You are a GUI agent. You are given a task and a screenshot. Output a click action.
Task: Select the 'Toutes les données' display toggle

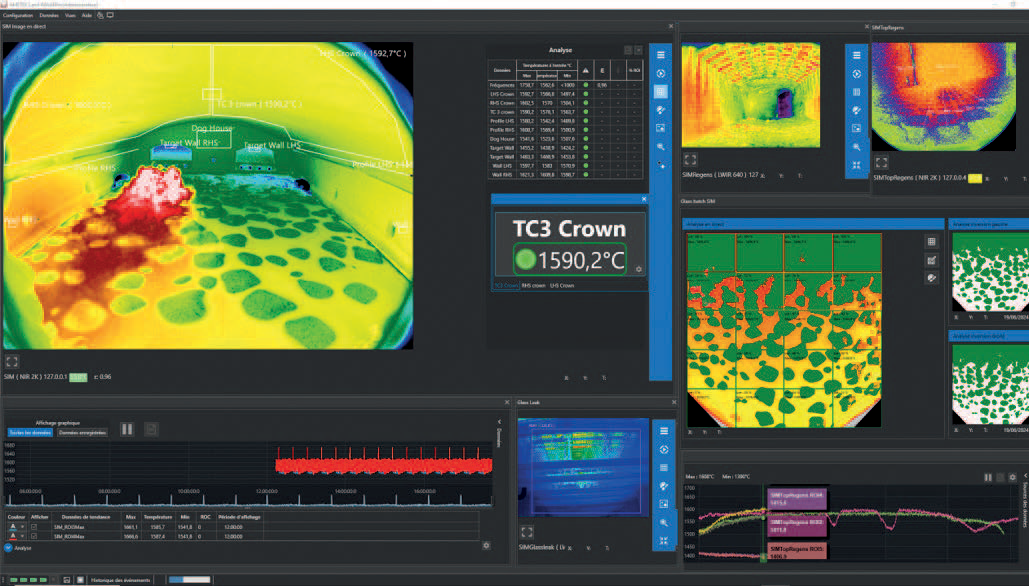(x=30, y=433)
